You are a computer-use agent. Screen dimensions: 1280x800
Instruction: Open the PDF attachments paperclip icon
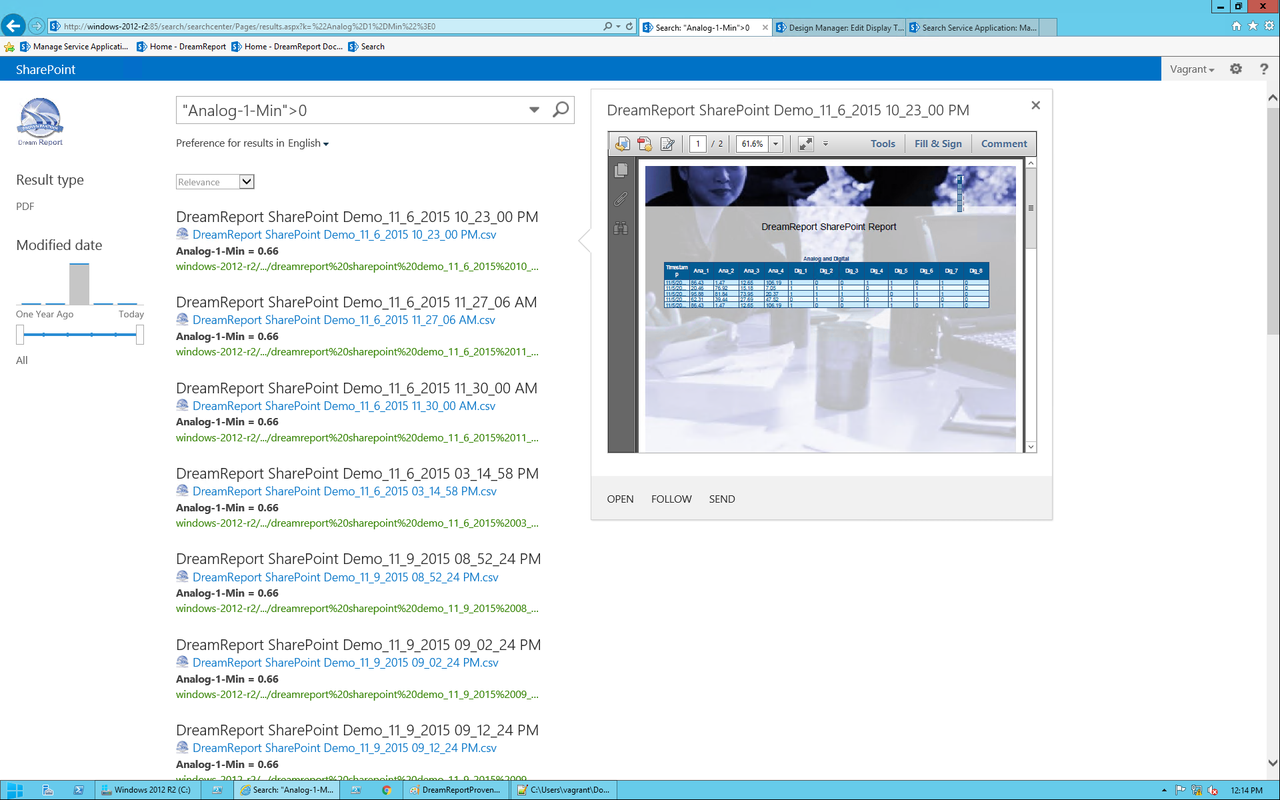pyautogui.click(x=621, y=199)
